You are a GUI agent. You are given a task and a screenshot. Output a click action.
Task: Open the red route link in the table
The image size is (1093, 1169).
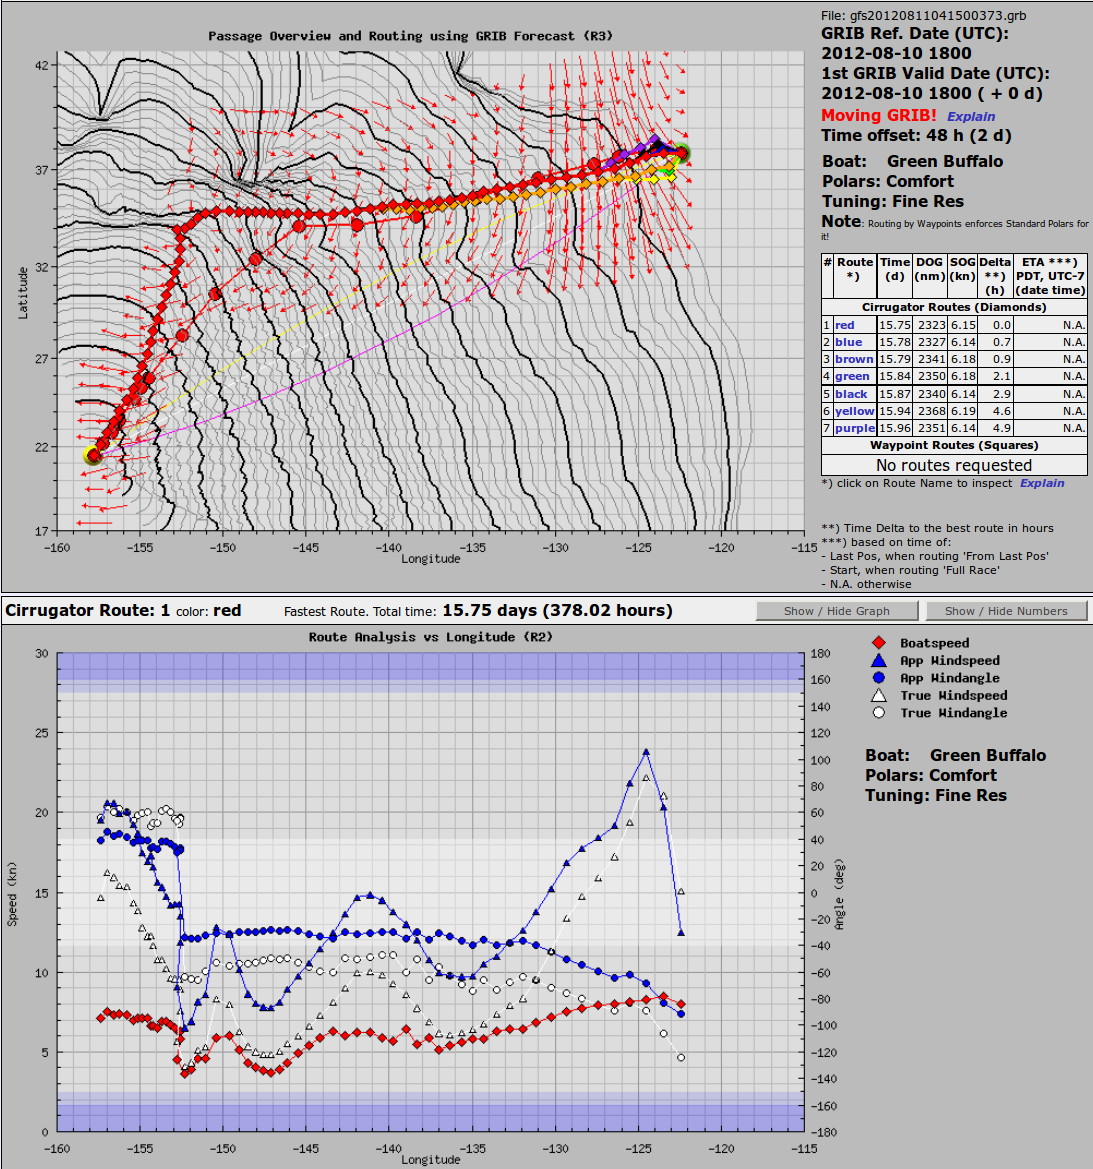(x=845, y=325)
